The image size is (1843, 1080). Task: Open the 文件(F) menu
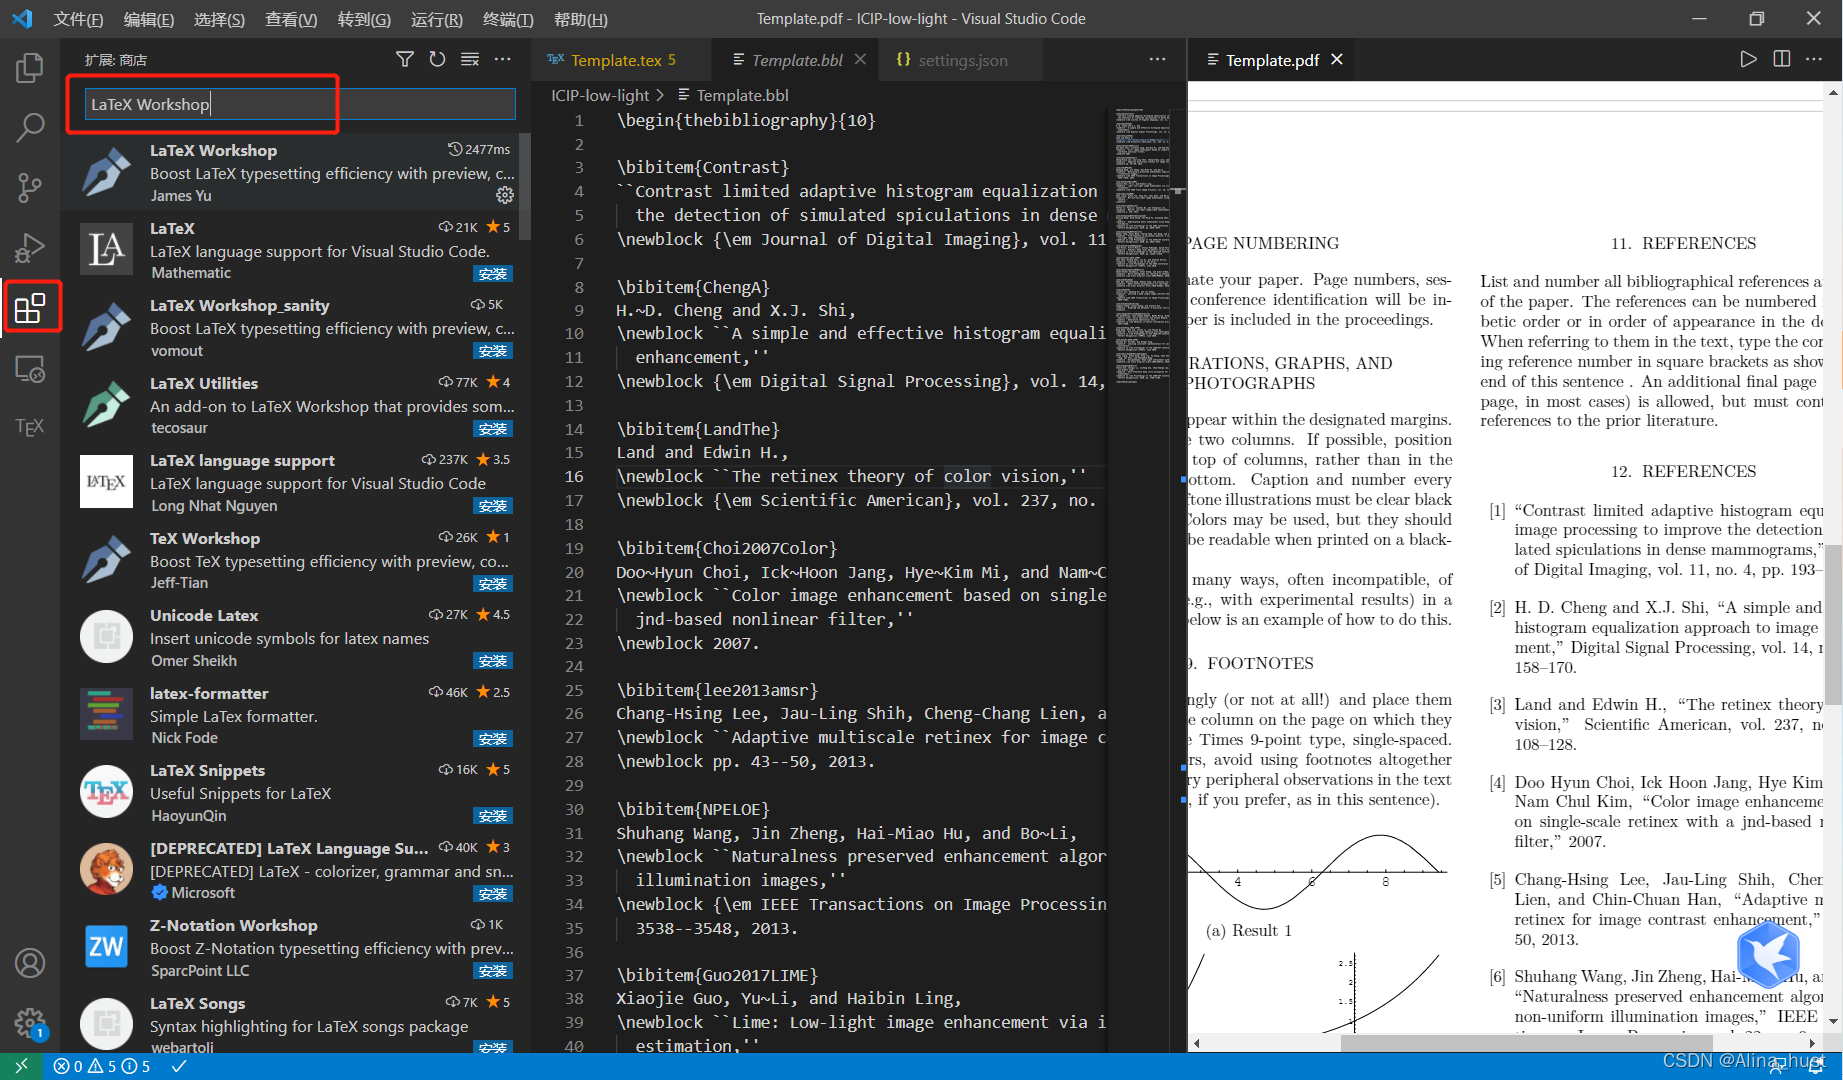coord(78,19)
